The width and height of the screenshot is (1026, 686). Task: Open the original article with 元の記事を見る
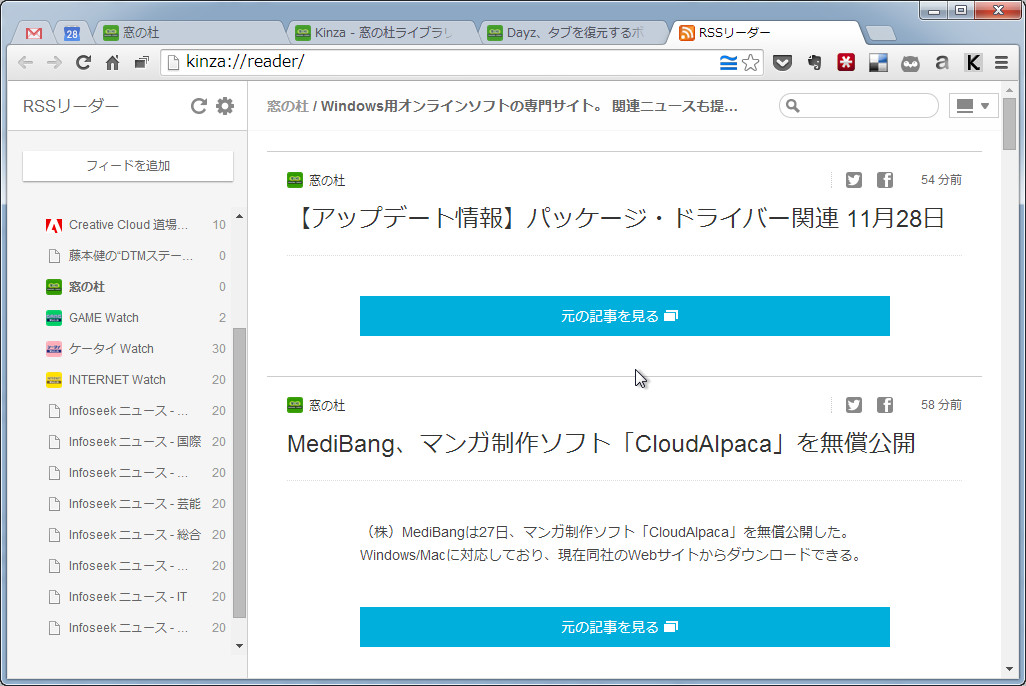(624, 315)
